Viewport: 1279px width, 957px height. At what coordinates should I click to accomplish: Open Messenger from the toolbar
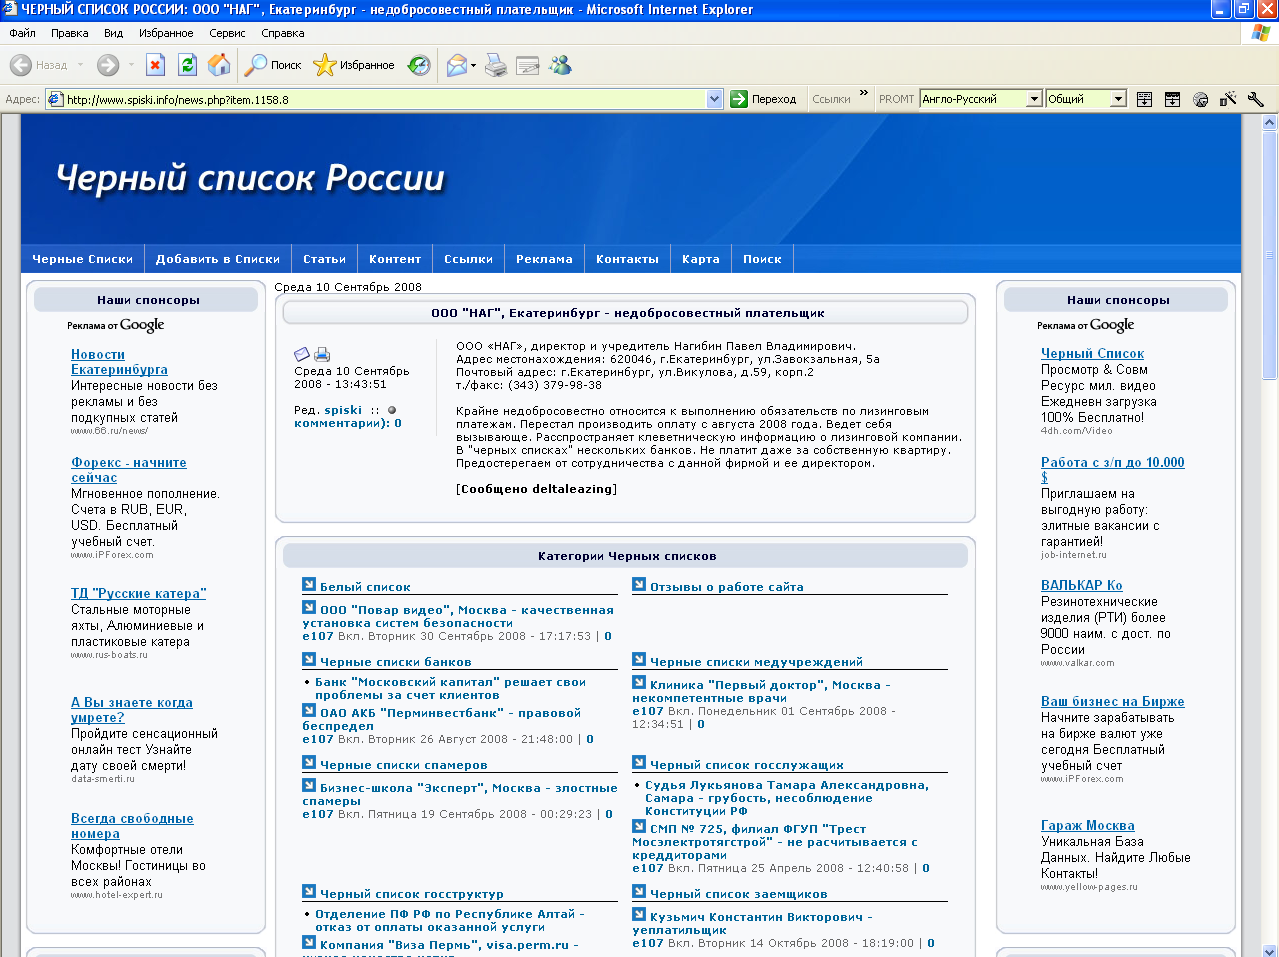560,66
